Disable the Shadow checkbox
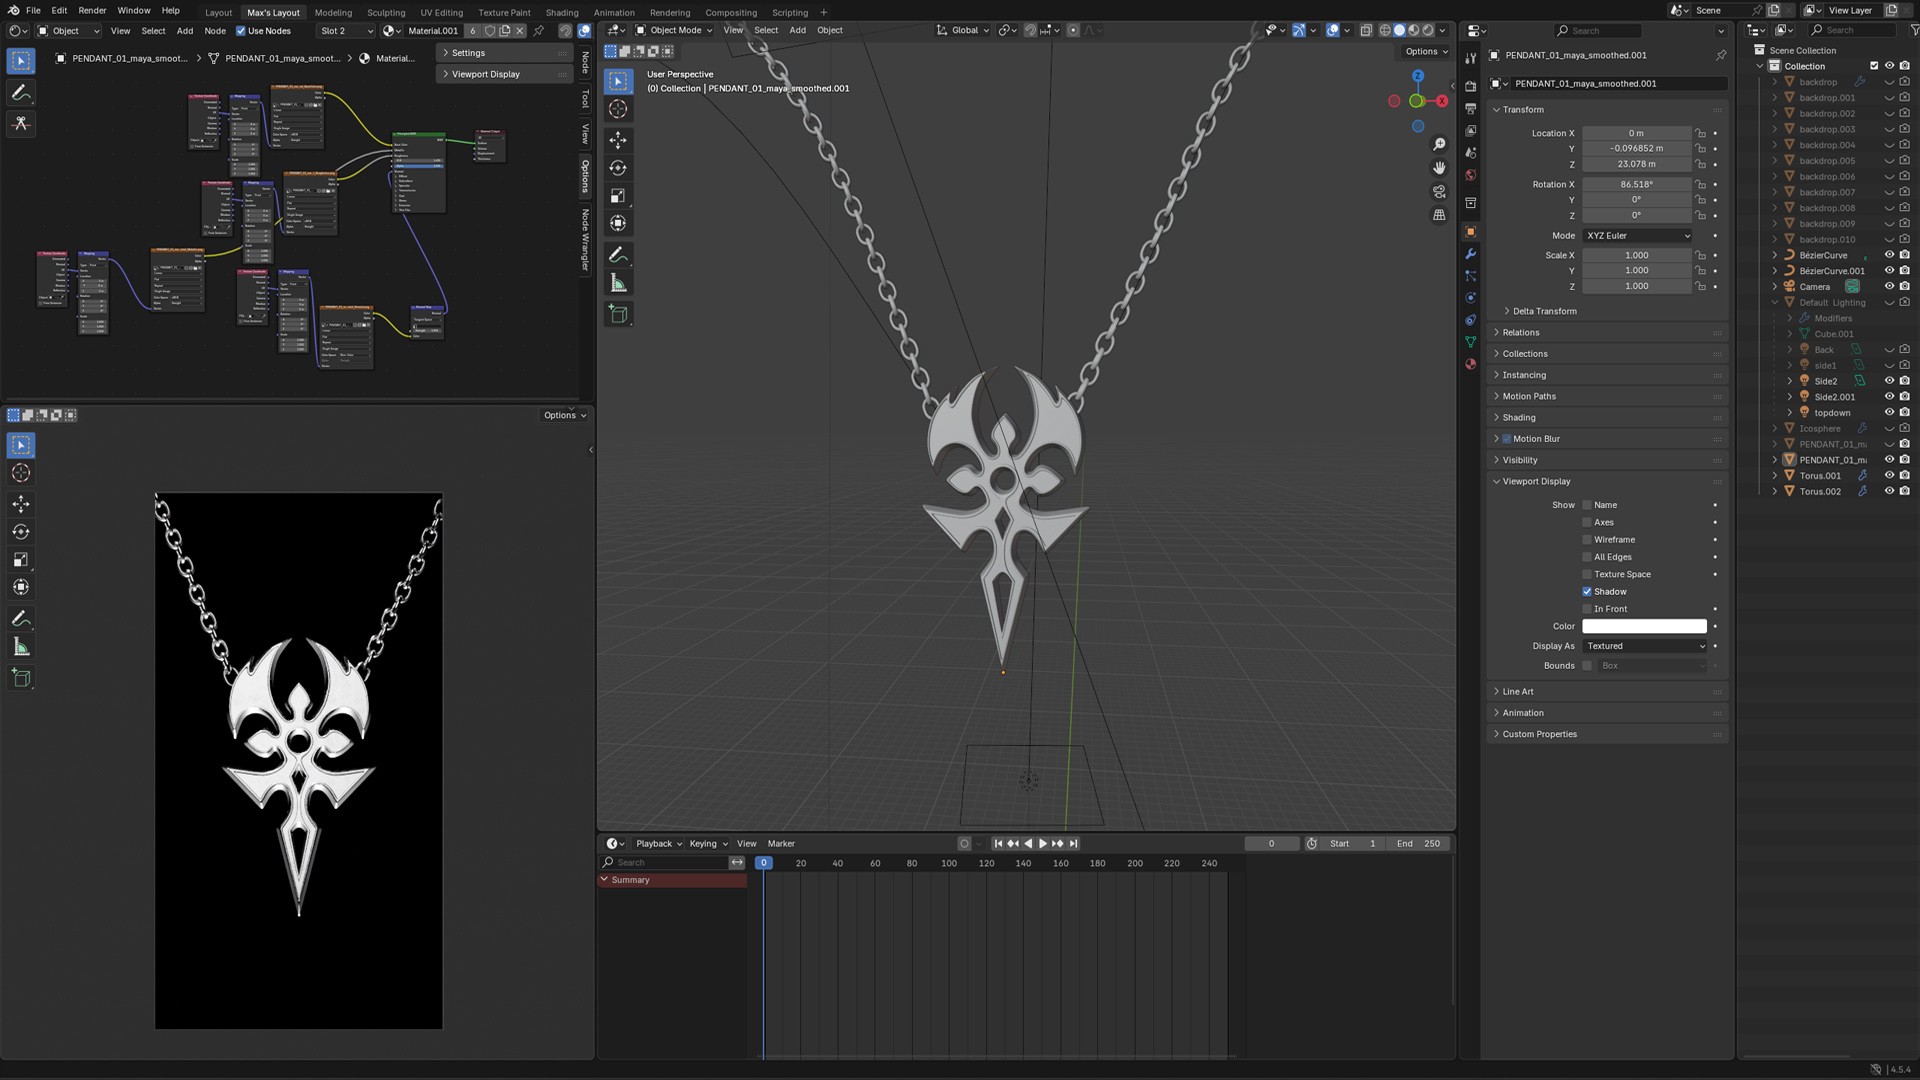The height and width of the screenshot is (1080, 1920). coord(1587,592)
